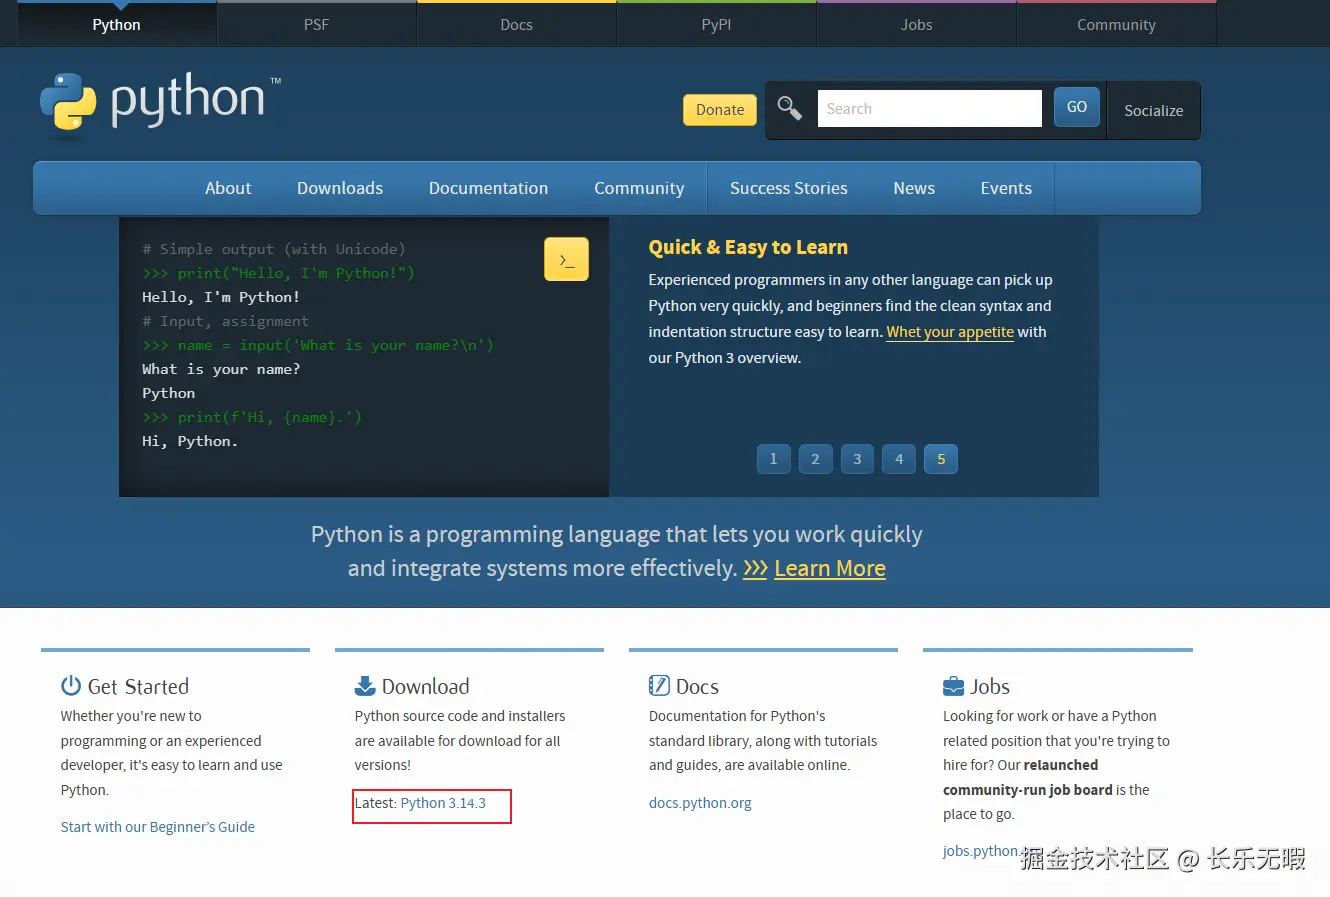Focus the Search input field
Viewport: 1330px width, 897px height.
click(930, 108)
